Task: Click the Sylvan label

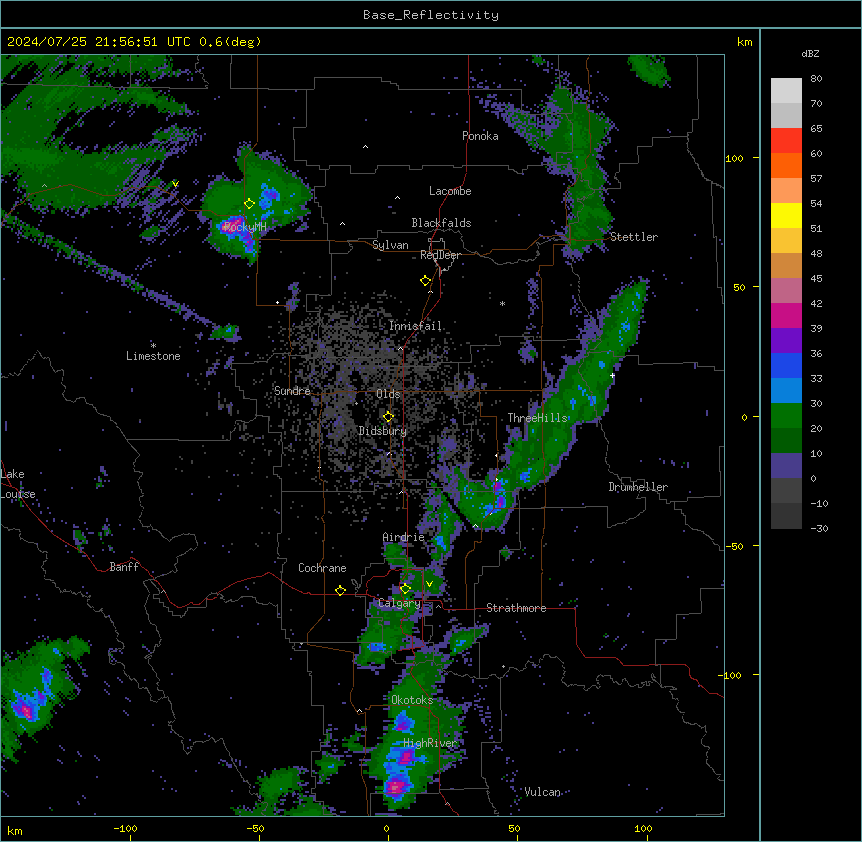Action: tap(390, 245)
